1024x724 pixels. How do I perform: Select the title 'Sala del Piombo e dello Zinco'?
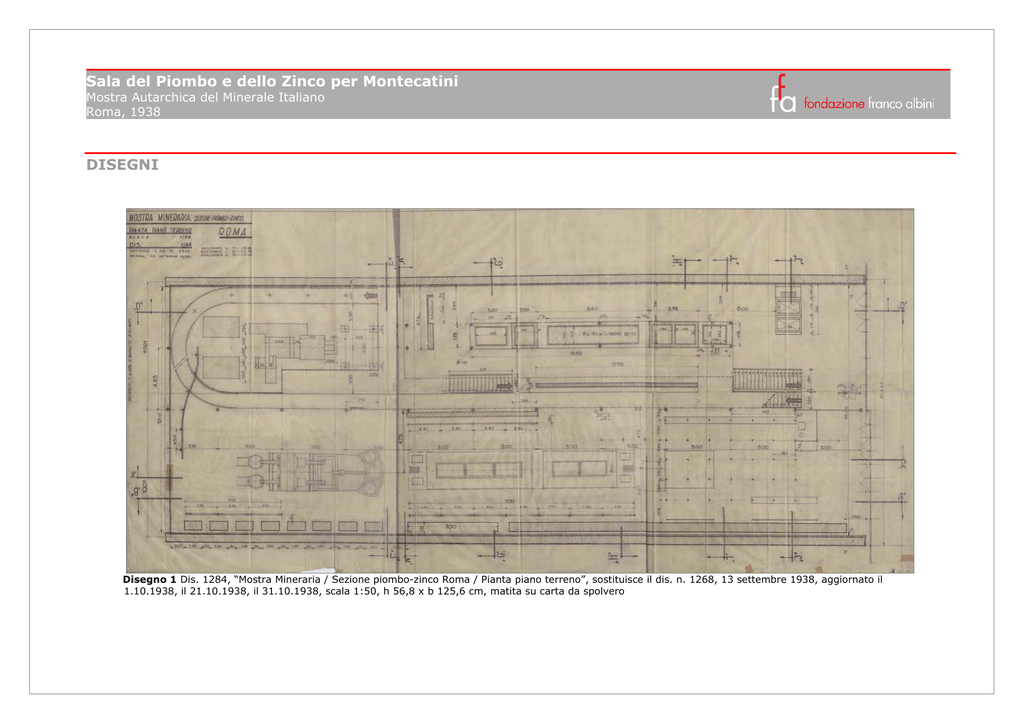(x=272, y=81)
